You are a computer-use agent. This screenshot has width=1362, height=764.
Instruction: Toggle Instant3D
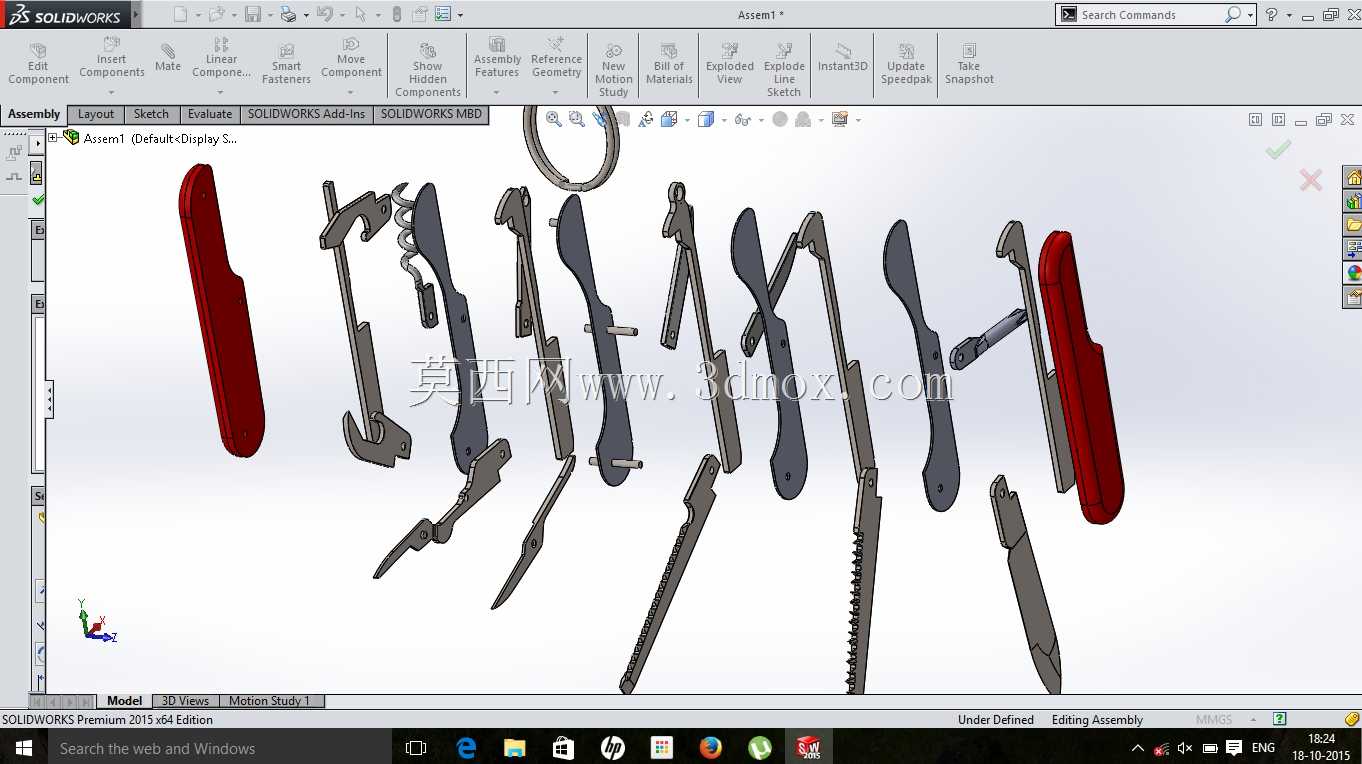(843, 58)
